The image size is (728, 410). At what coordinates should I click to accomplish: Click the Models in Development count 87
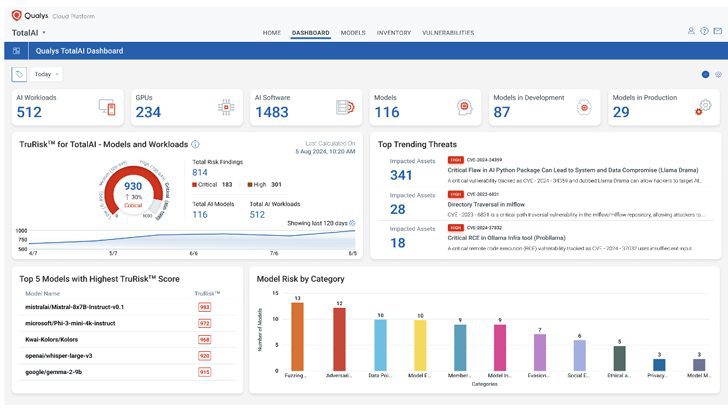(501, 112)
